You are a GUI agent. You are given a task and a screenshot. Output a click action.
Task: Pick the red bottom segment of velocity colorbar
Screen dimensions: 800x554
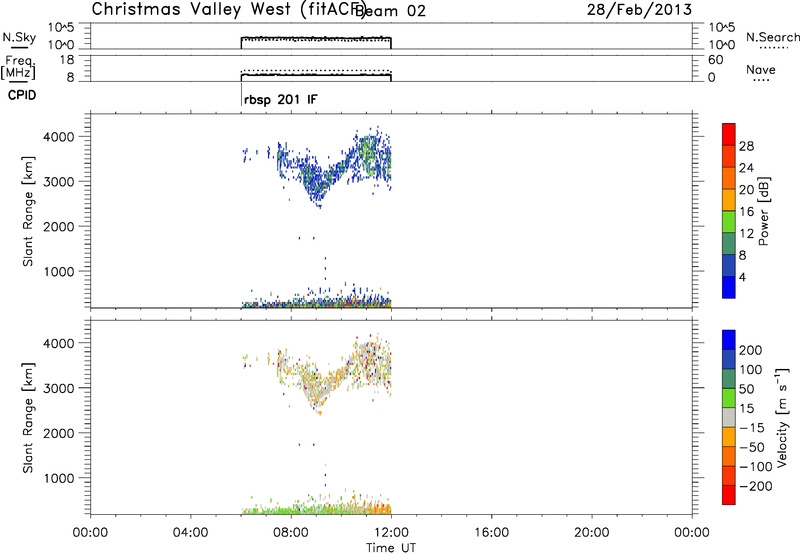729,495
